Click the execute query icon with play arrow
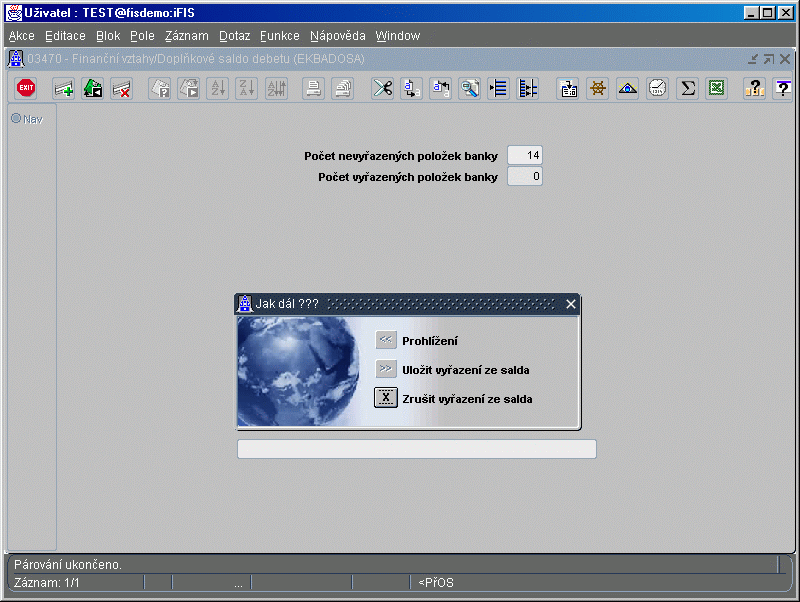 189,88
